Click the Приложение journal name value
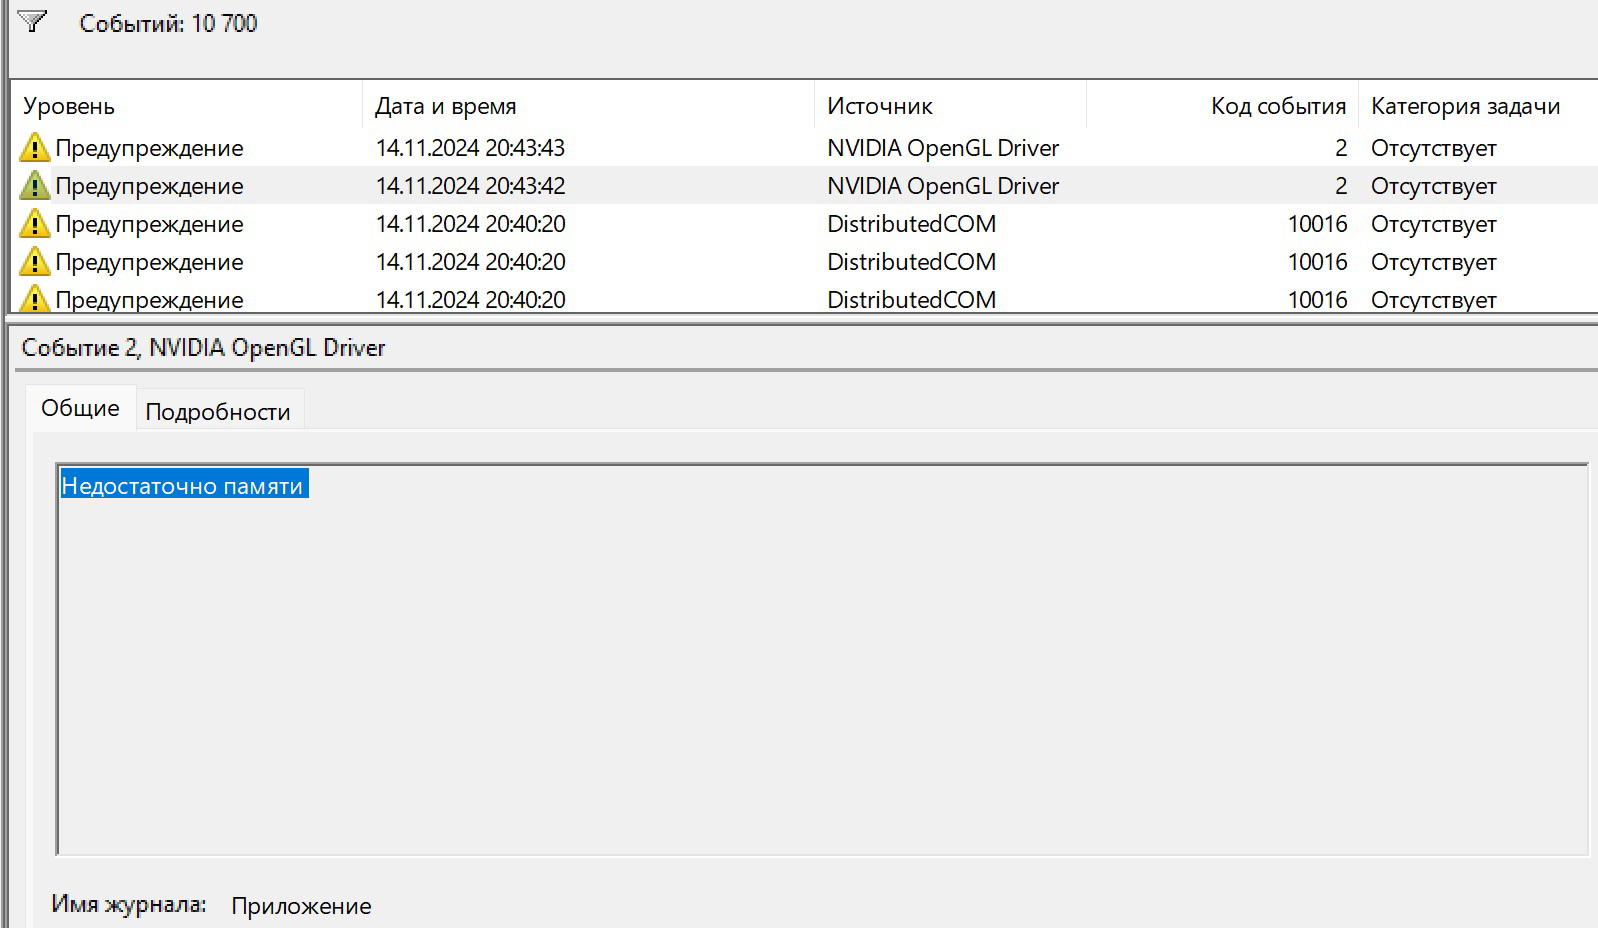Screen dimensions: 1598x928 click(301, 906)
